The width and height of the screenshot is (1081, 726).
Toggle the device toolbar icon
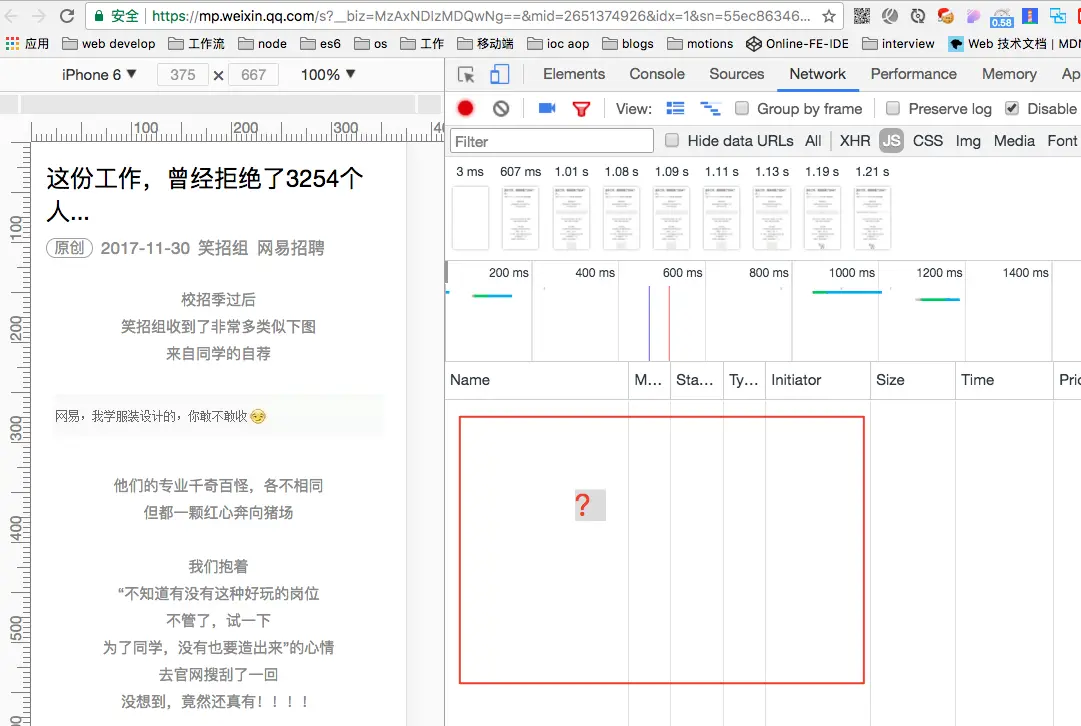[499, 74]
